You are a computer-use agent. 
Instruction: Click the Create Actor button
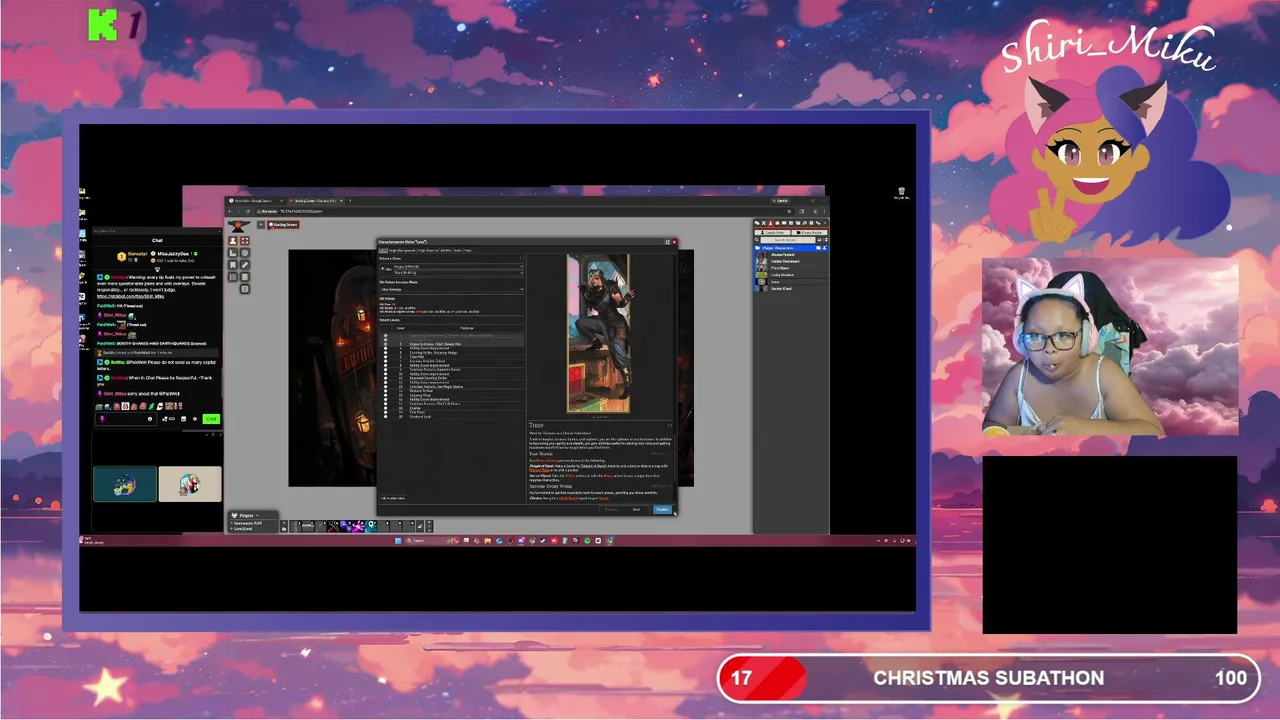coord(772,232)
